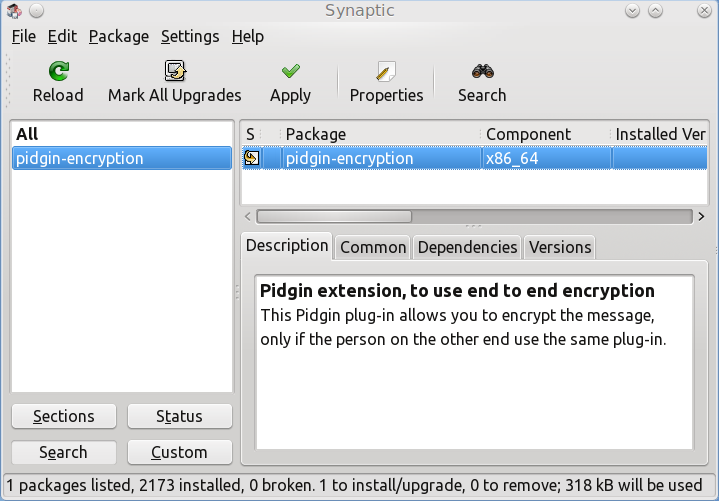This screenshot has width=719, height=501.
Task: Click the right arrow of the horizontal scrollbar
Action: [701, 217]
